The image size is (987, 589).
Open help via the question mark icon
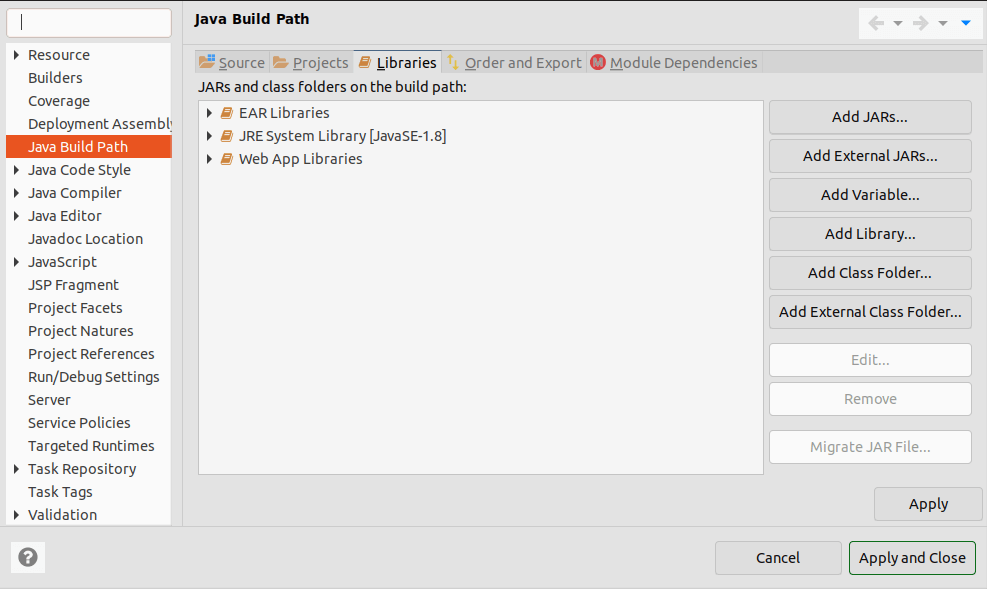(x=27, y=557)
